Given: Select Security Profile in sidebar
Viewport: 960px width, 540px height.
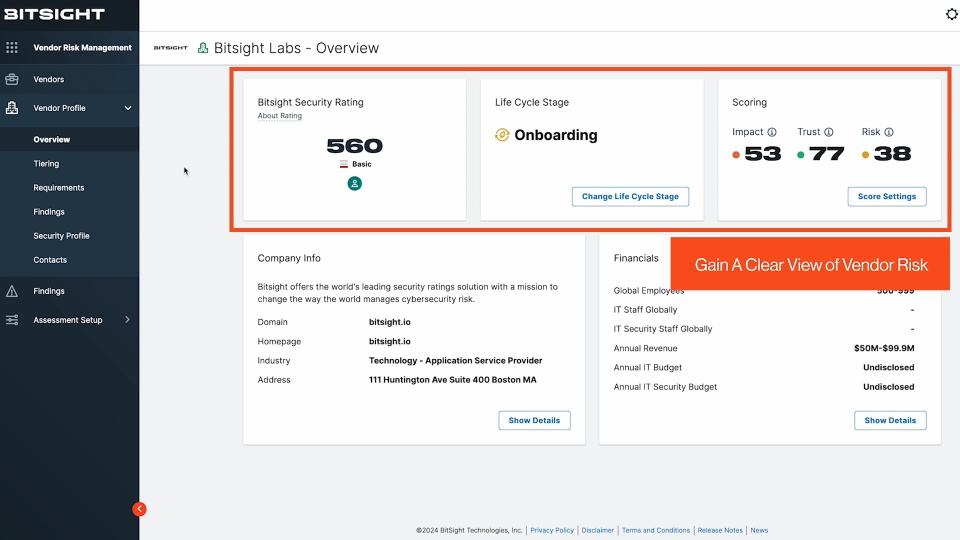Looking at the screenshot, I should click(61, 236).
